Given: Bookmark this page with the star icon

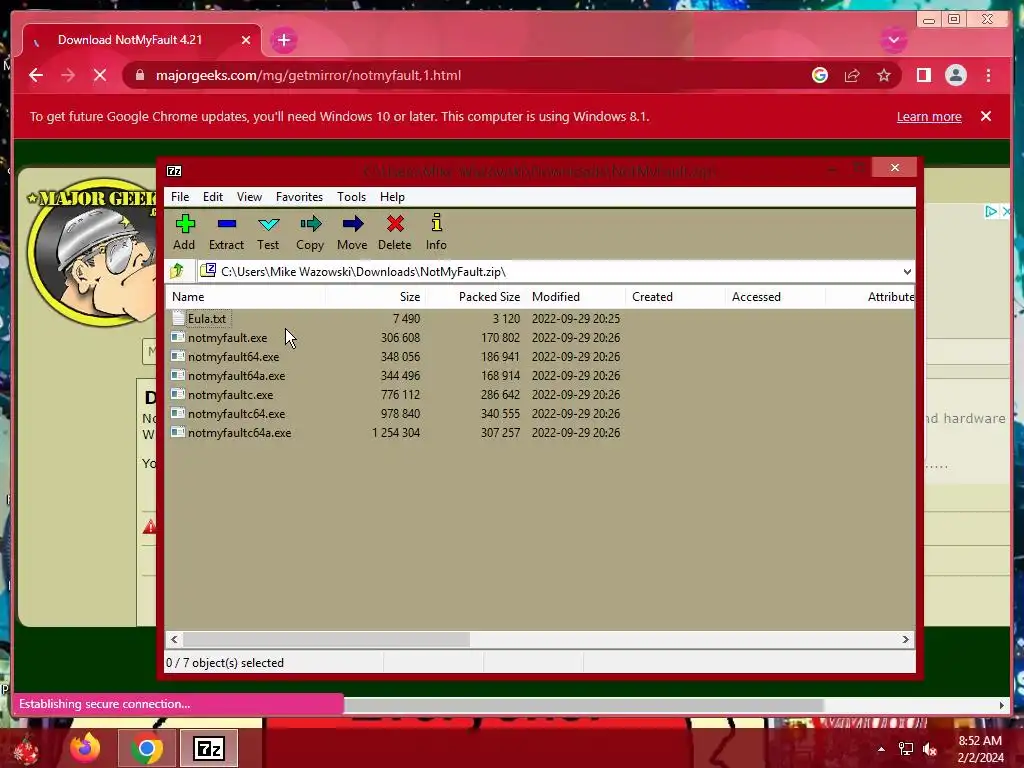Looking at the screenshot, I should (x=884, y=76).
